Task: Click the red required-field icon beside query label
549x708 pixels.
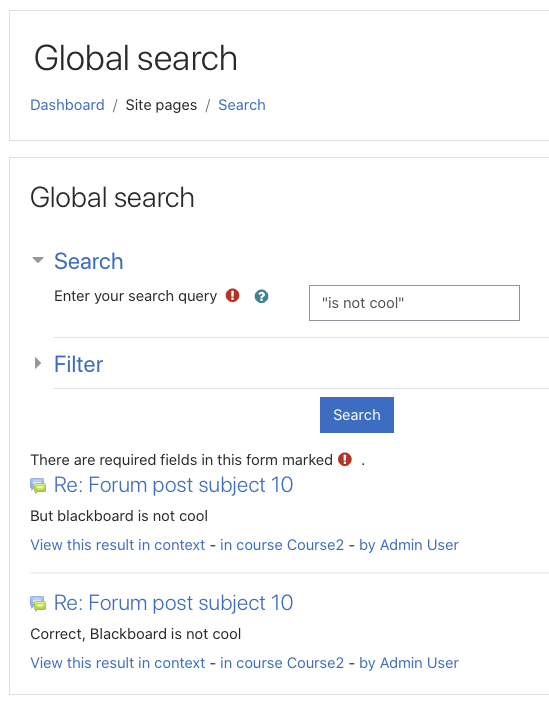Action: 233,295
